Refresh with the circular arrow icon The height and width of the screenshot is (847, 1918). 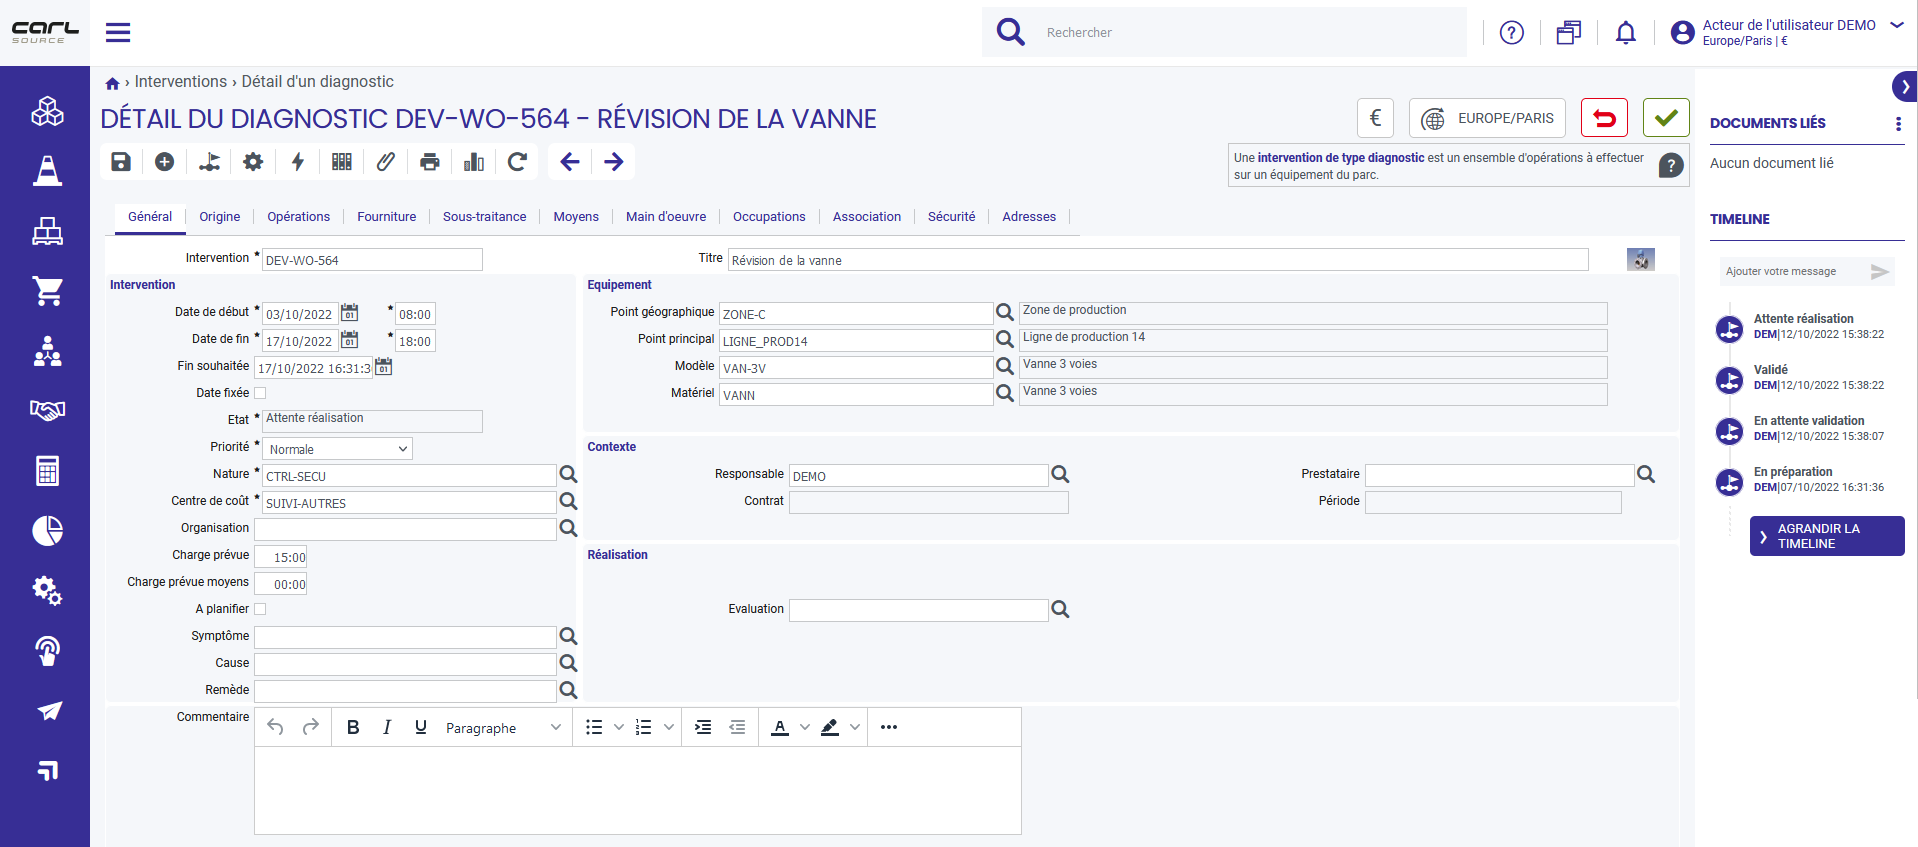[x=517, y=162]
